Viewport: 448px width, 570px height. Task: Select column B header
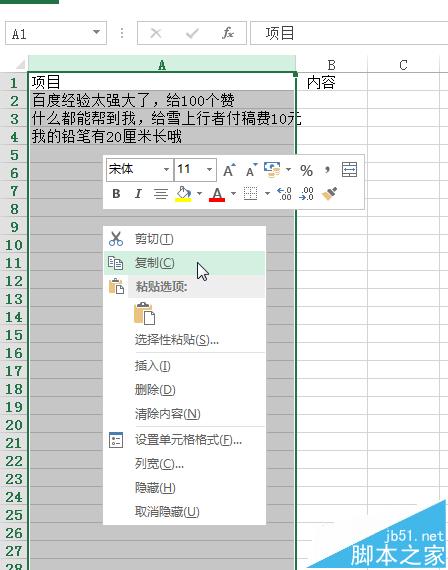pyautogui.click(x=332, y=65)
